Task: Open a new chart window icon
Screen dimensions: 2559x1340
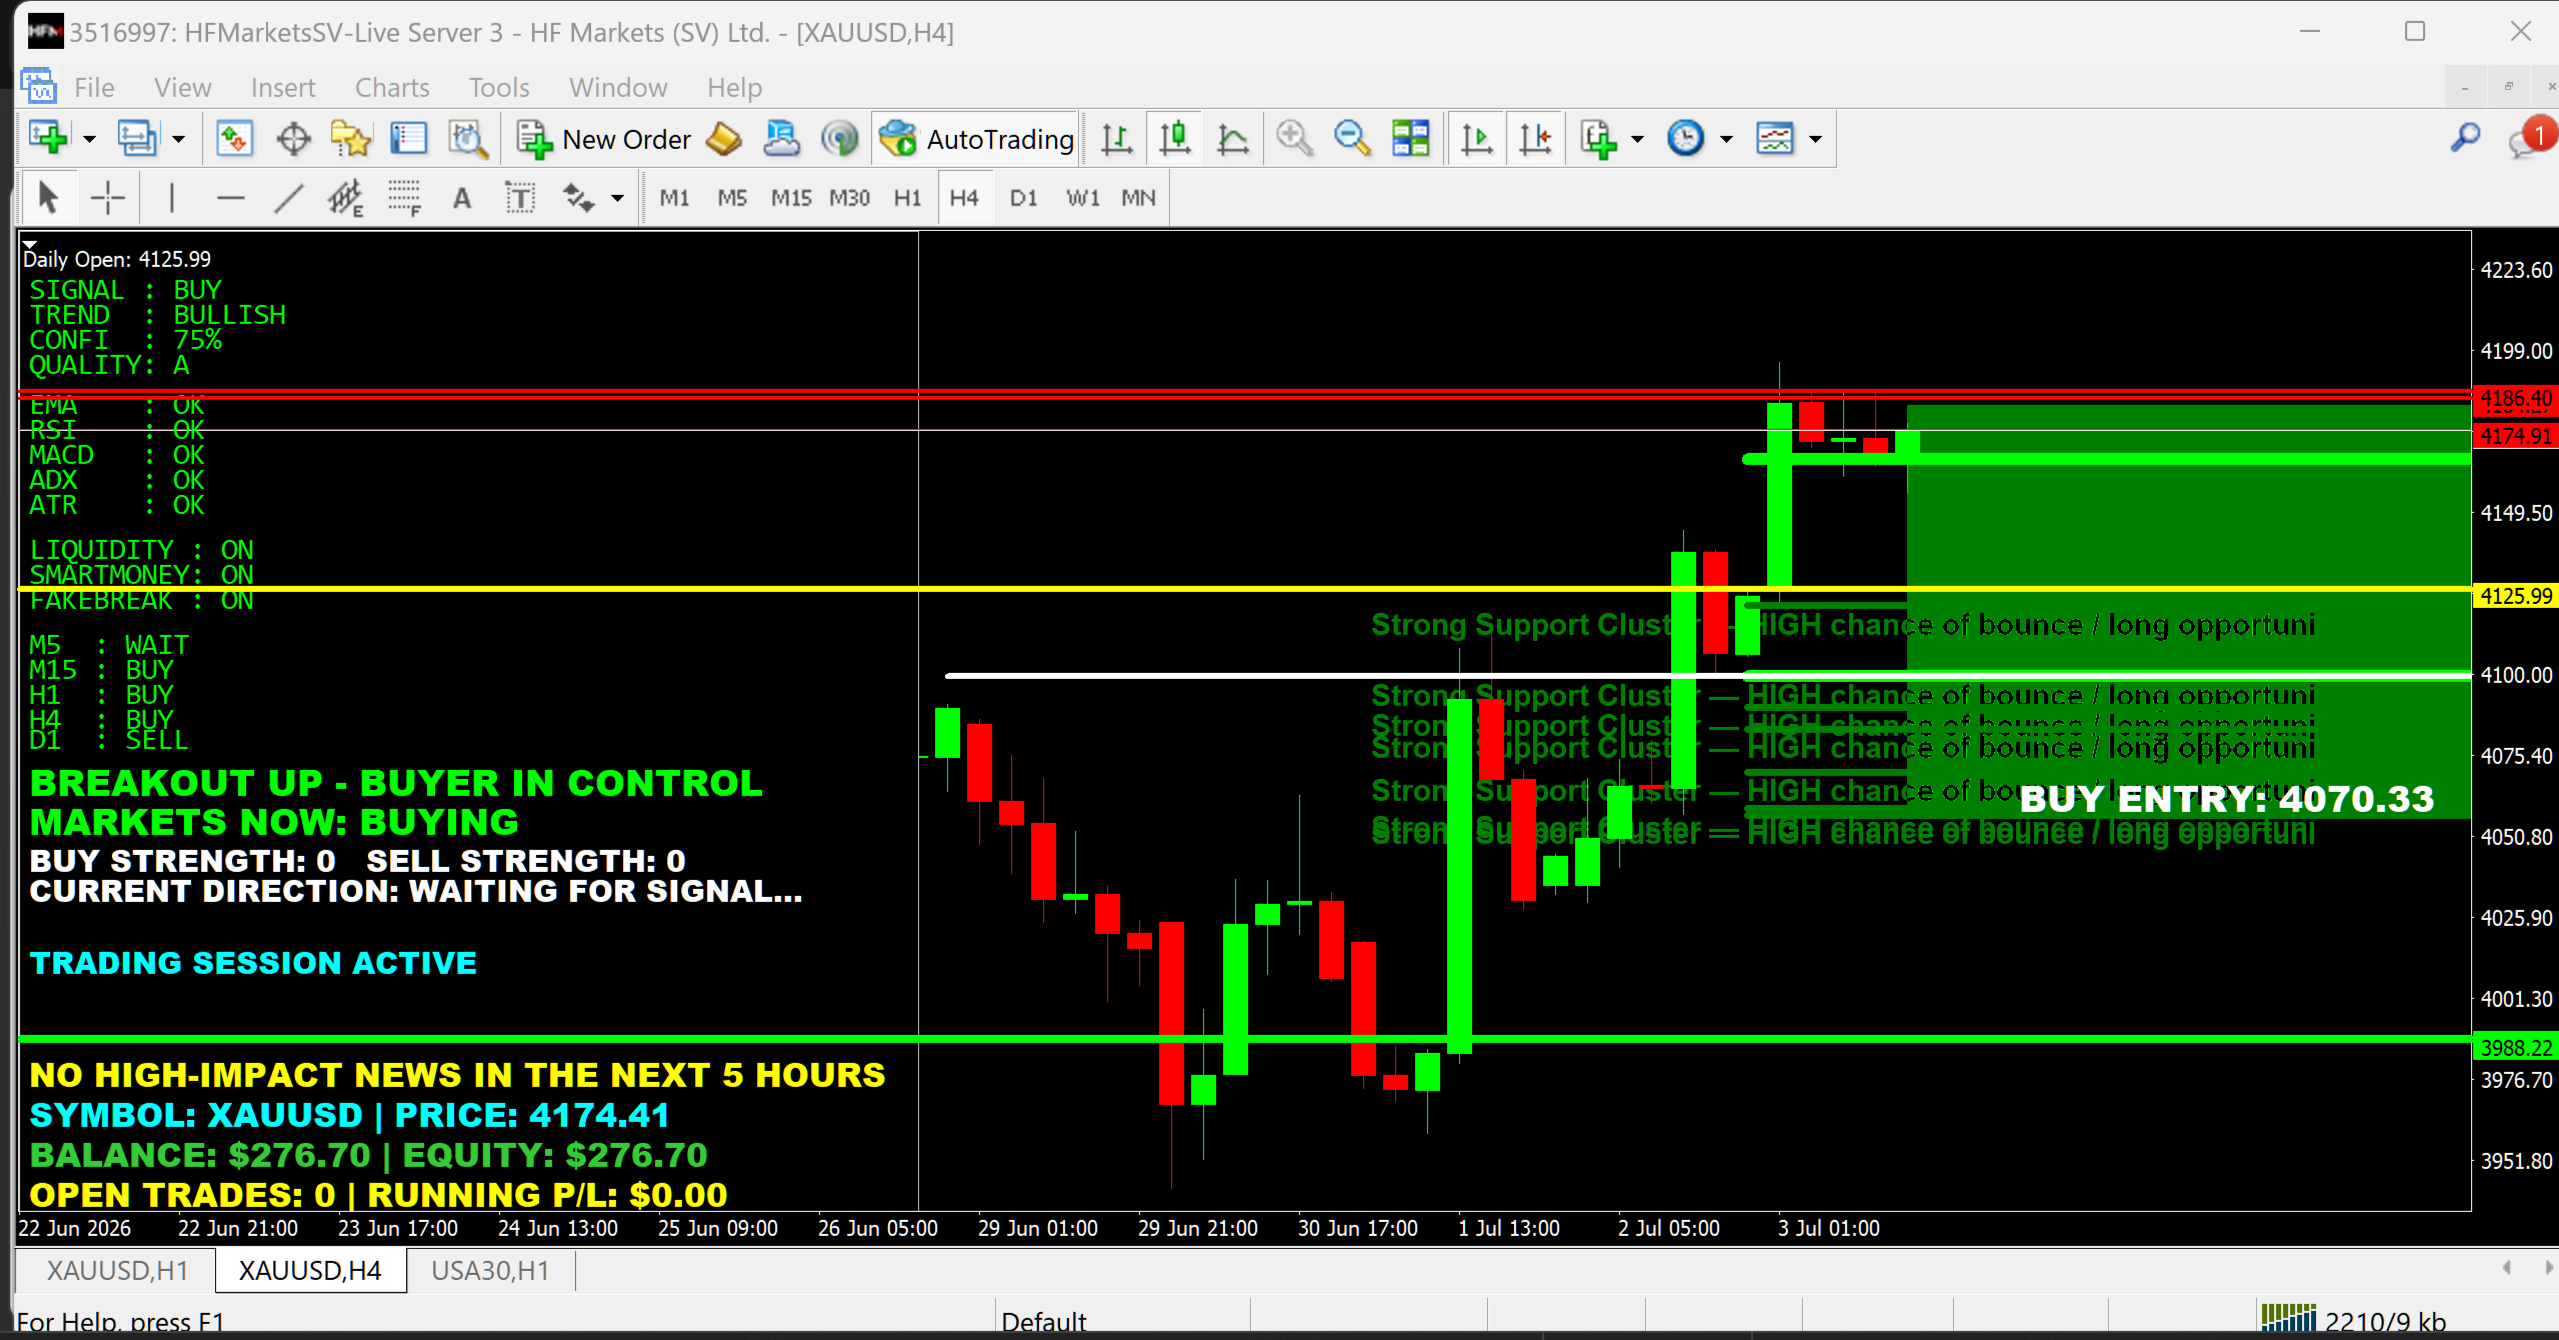Action: [x=48, y=138]
